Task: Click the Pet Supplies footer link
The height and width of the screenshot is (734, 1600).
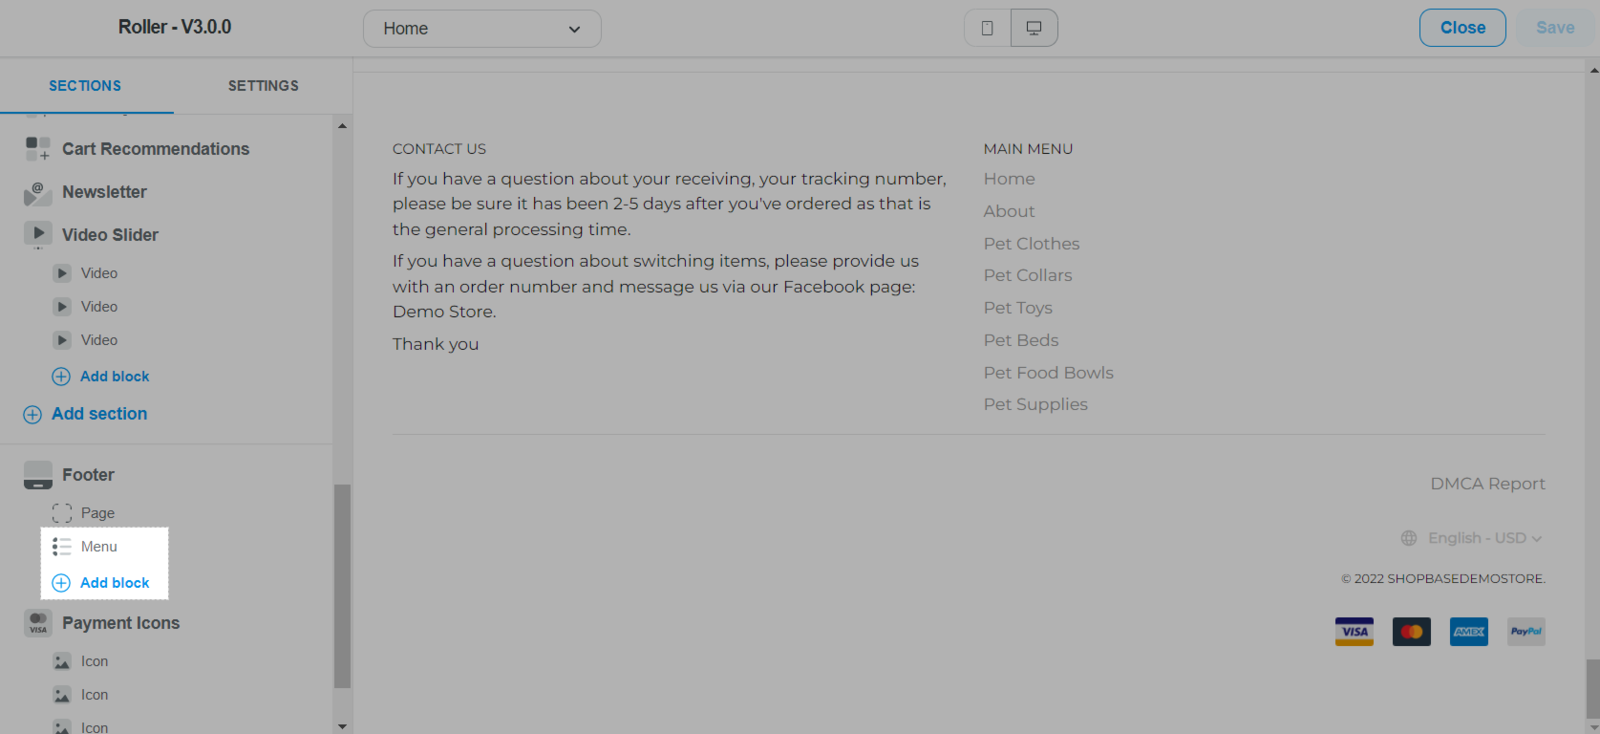Action: click(1035, 404)
